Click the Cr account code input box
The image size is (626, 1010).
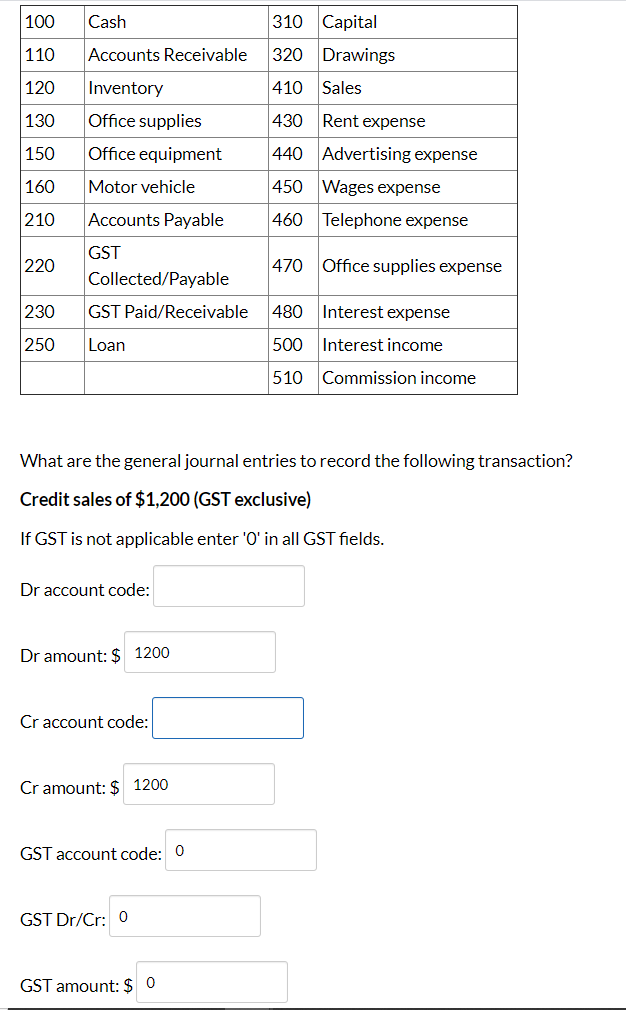pos(227,718)
